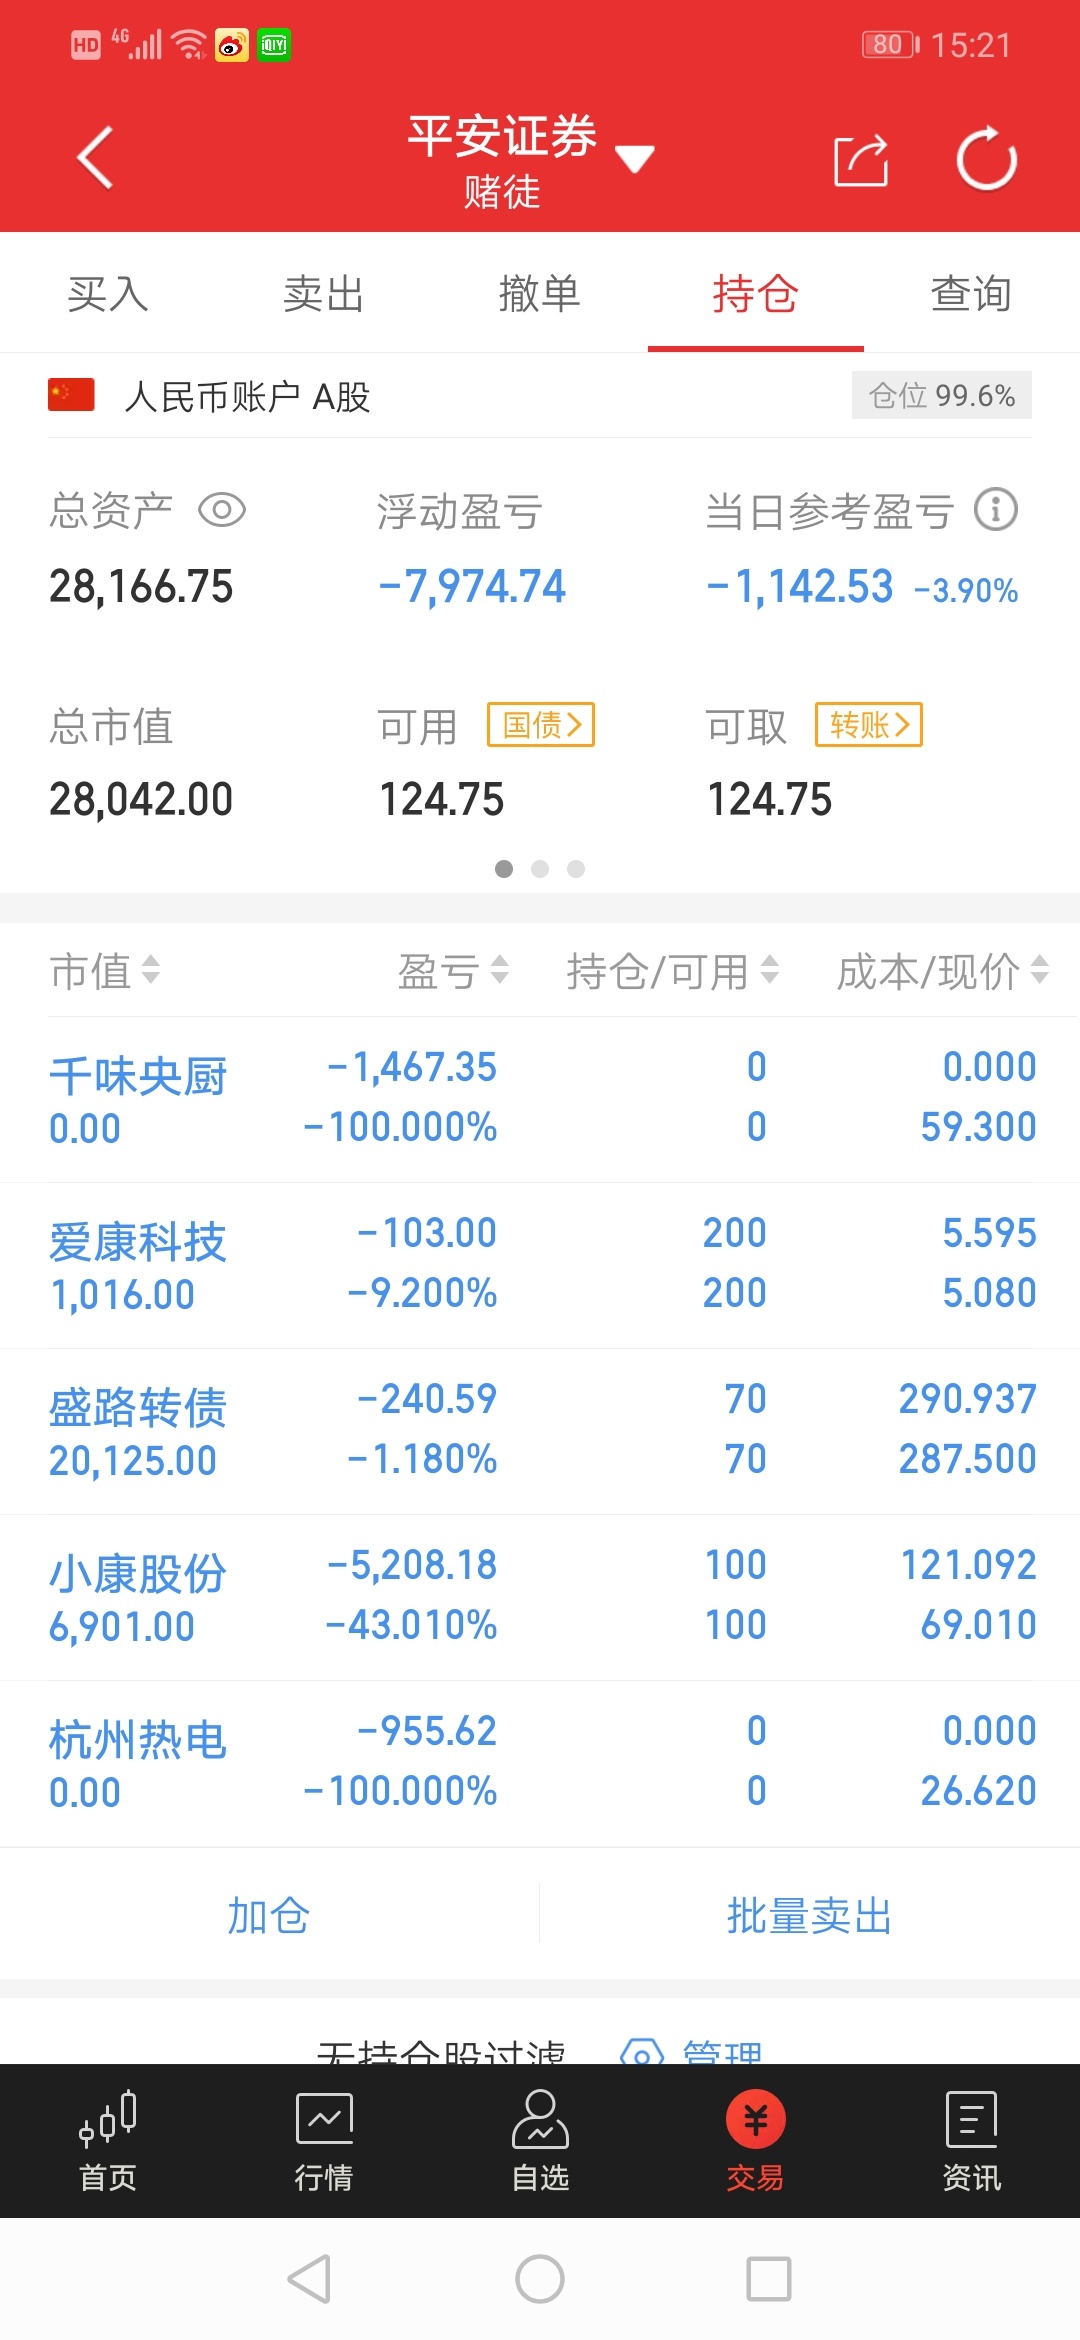Tap the 加仓 button
Image resolution: width=1080 pixels, height=2340 pixels.
pyautogui.click(x=269, y=1915)
